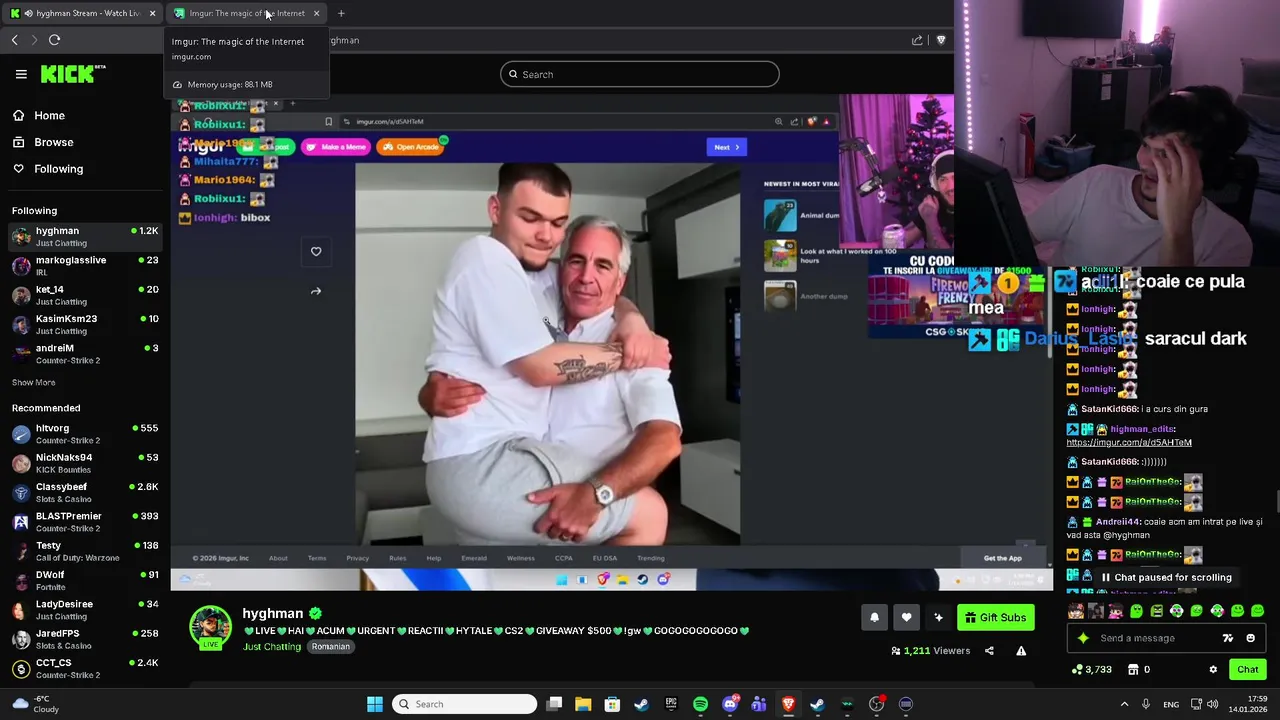Toggle stream notifications bell
Viewport: 1280px width, 720px height.
(874, 617)
